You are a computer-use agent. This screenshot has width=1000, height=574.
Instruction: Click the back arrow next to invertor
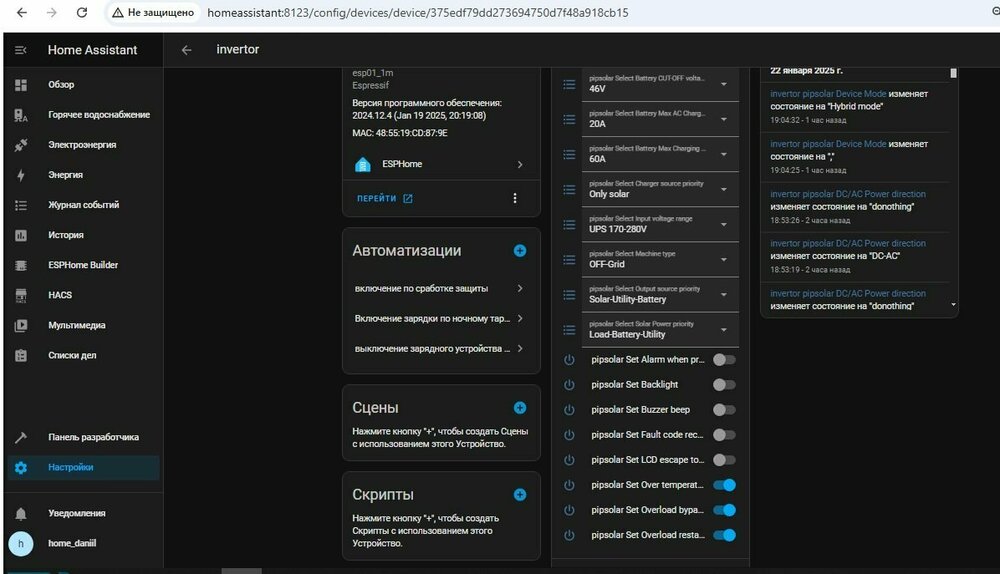click(x=186, y=50)
